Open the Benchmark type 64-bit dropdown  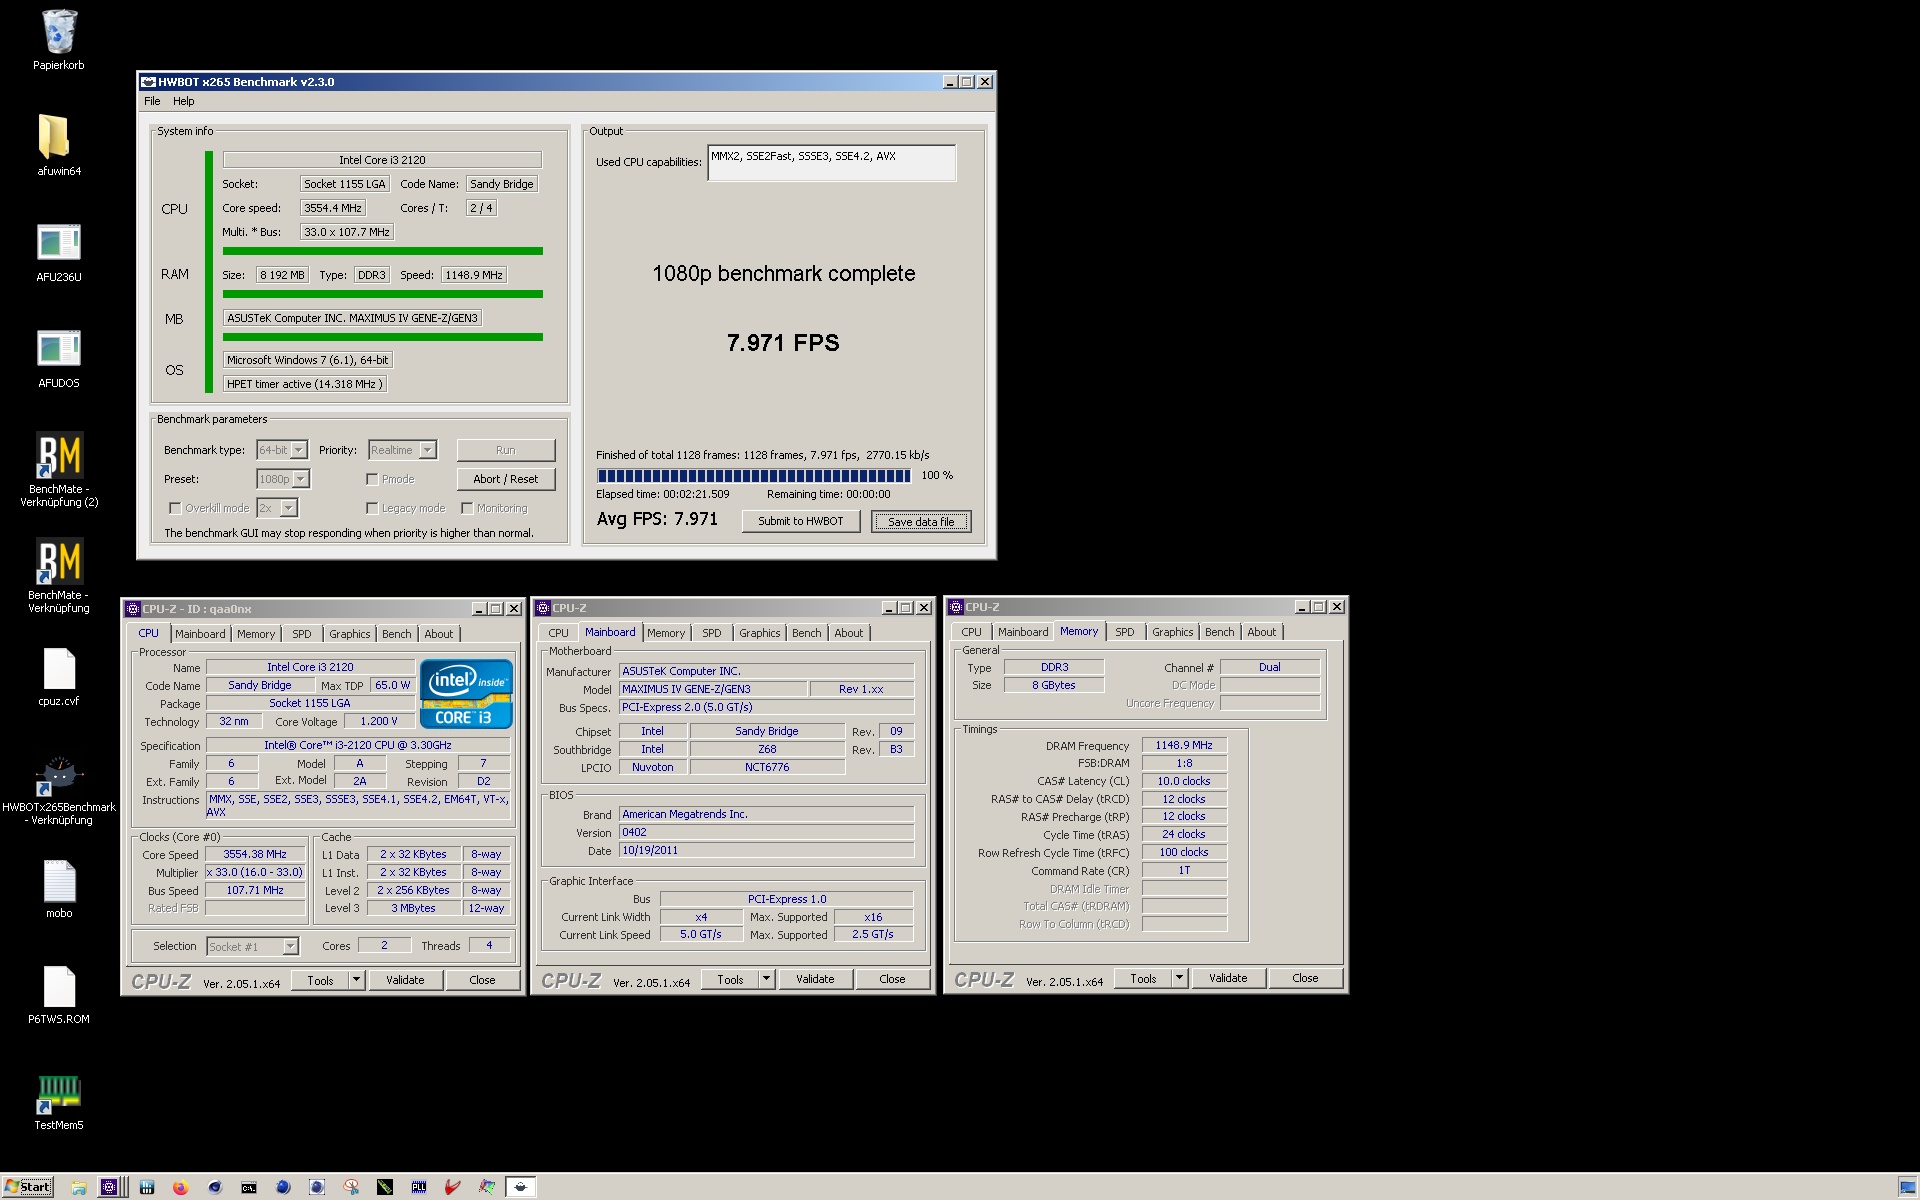[x=283, y=450]
